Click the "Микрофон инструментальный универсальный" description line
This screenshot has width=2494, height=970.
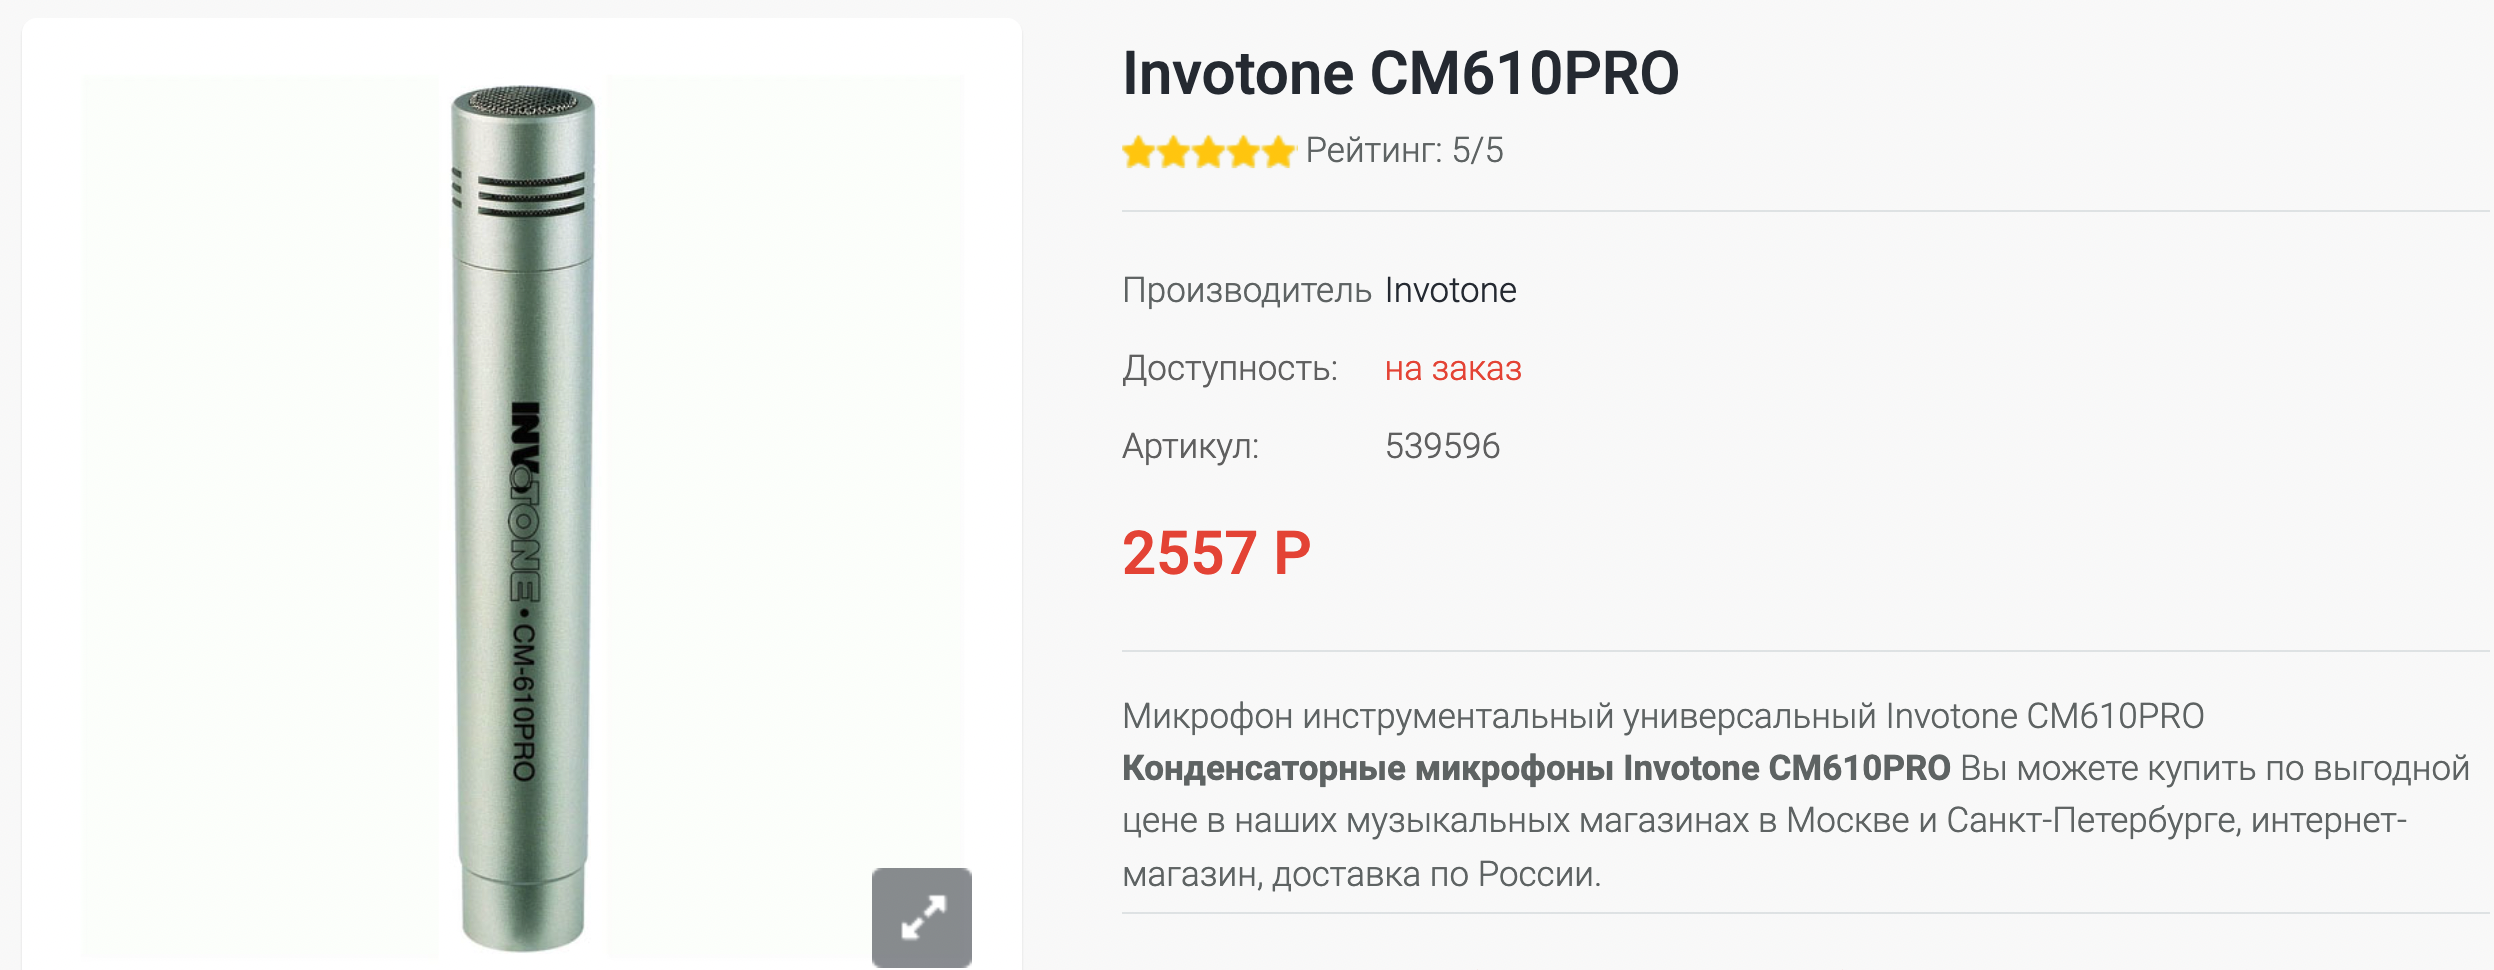pos(1500,716)
